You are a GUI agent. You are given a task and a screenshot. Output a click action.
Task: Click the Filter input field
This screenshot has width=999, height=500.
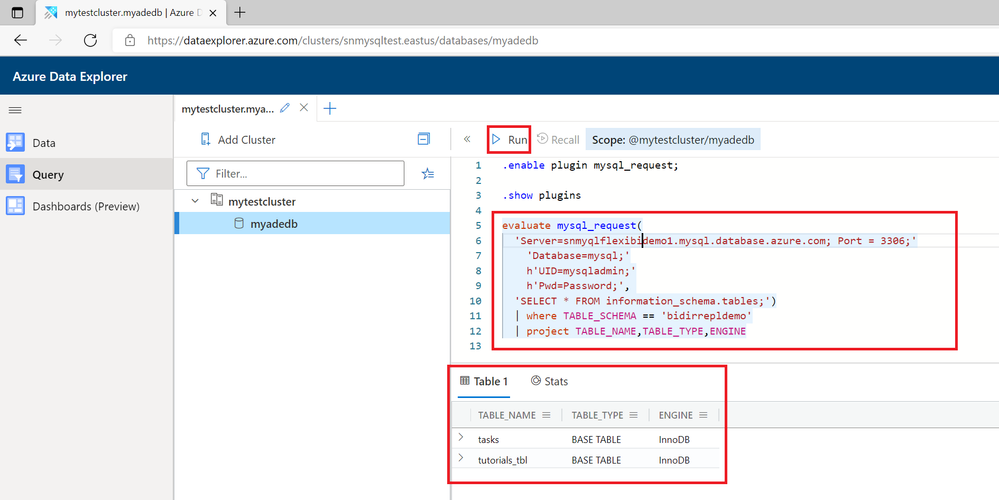point(296,173)
